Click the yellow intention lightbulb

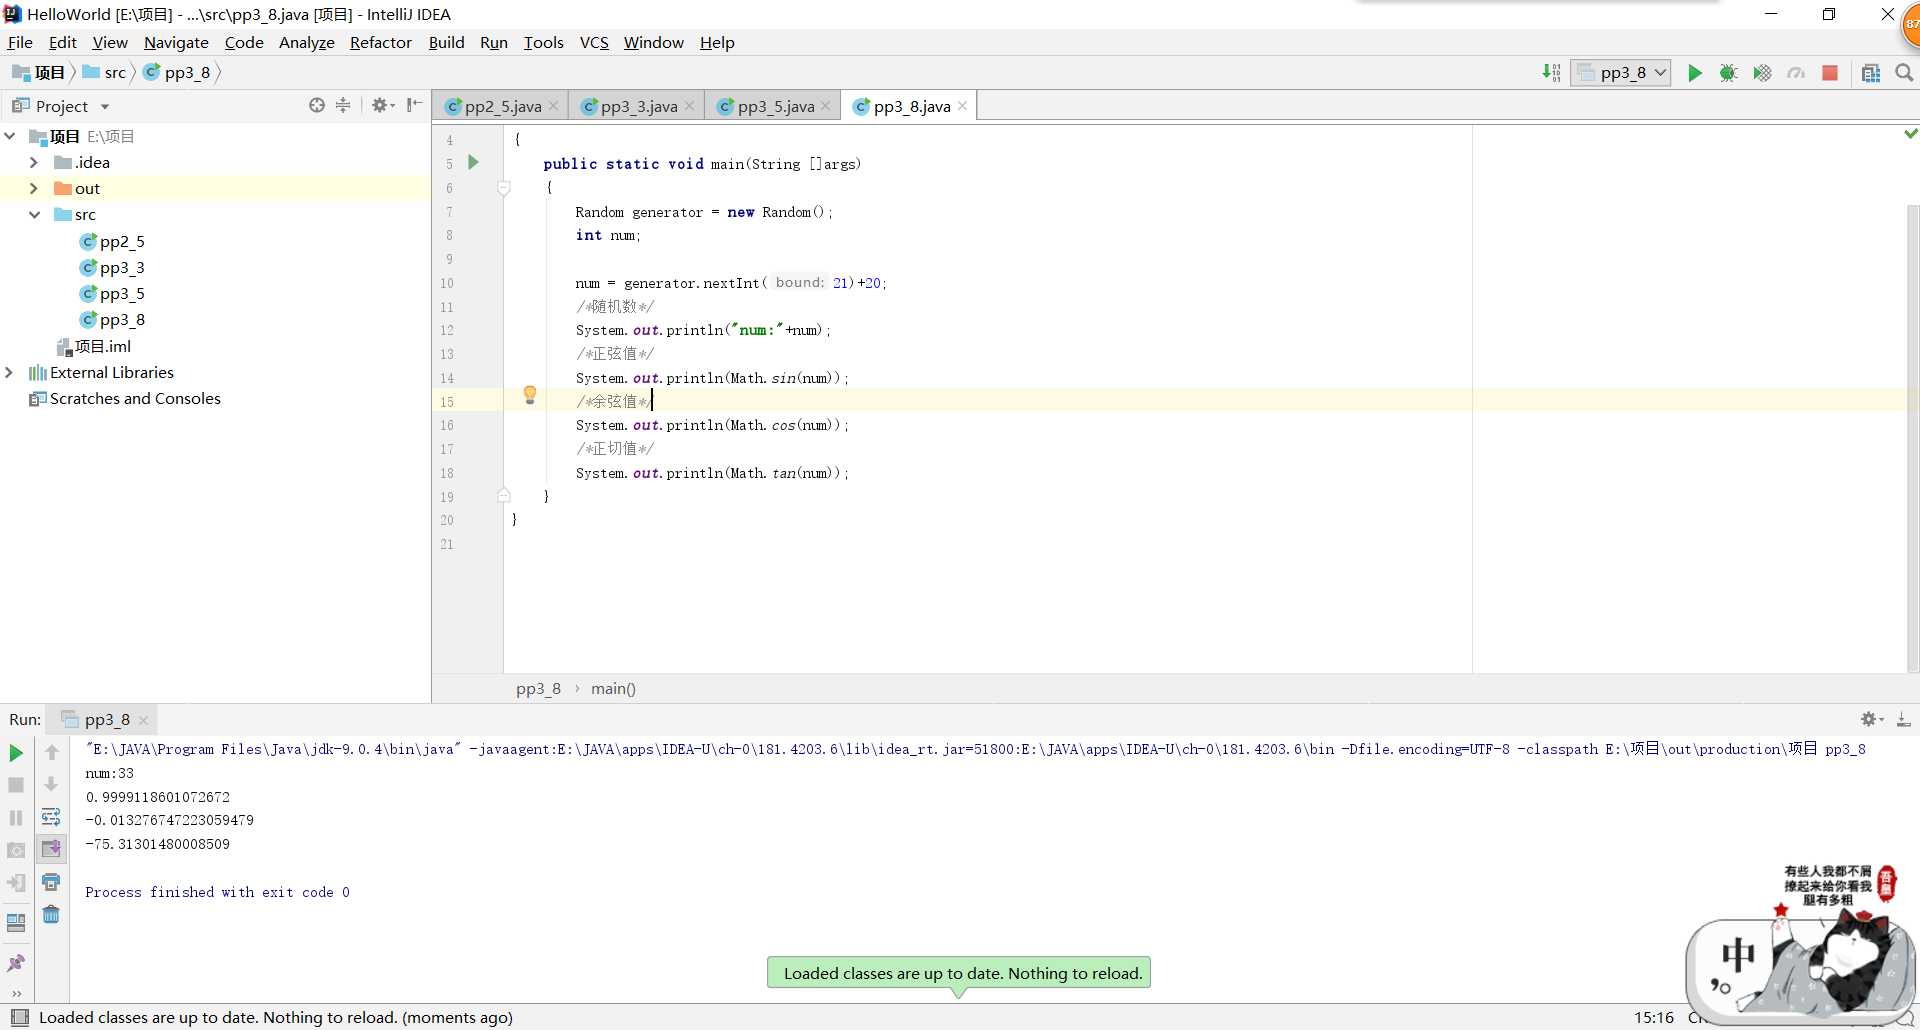point(530,395)
